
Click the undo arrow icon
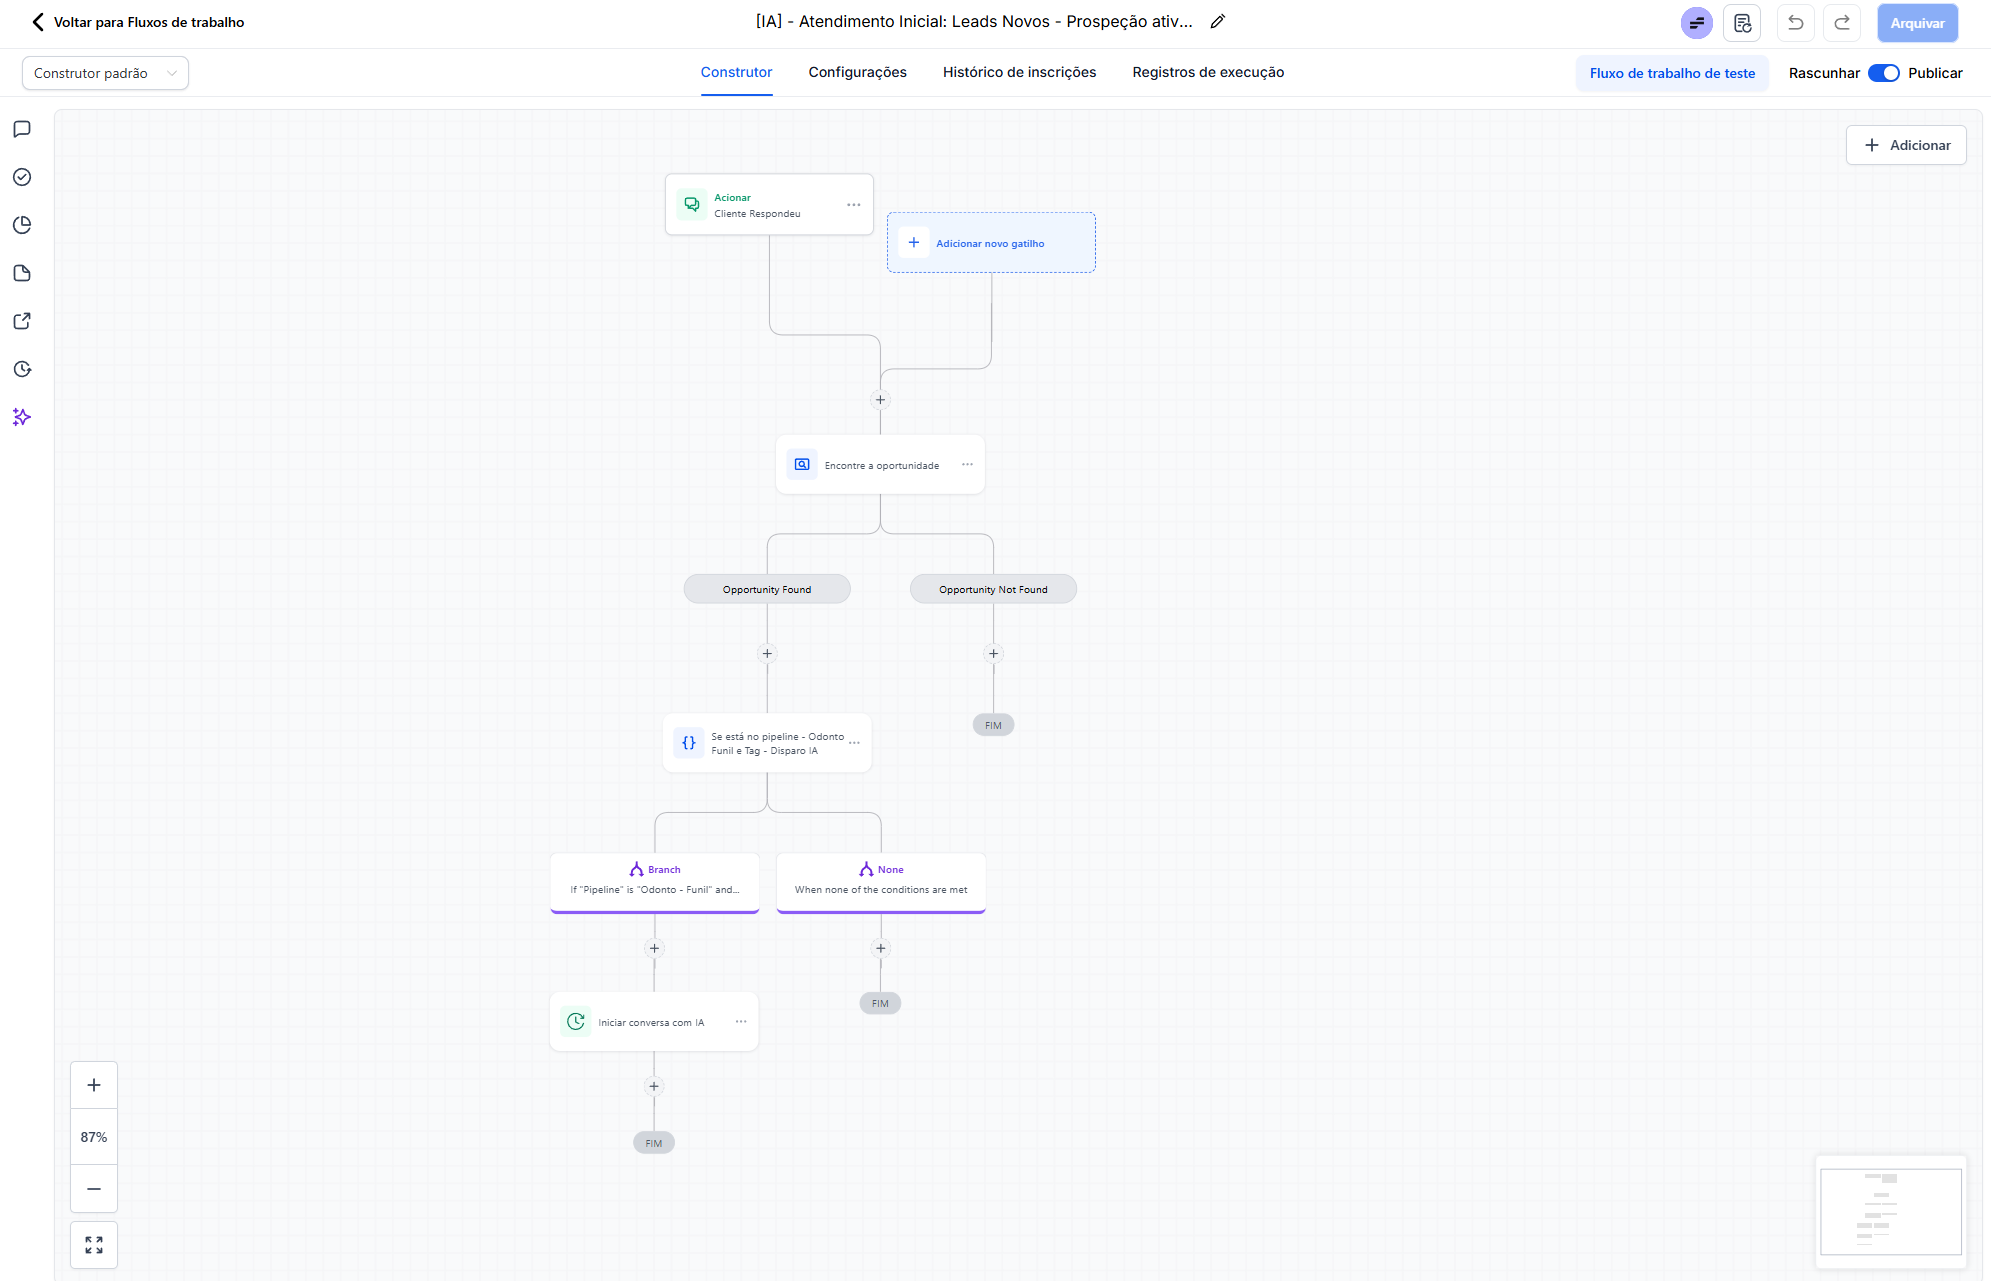tap(1795, 22)
